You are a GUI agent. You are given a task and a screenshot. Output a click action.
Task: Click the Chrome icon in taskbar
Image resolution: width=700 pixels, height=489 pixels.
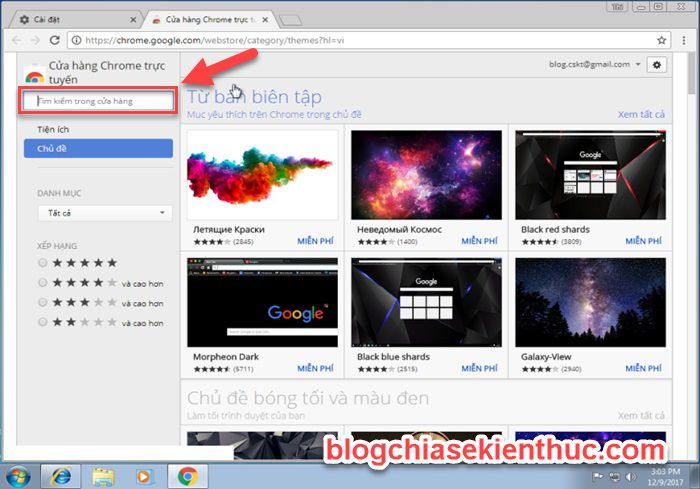coord(188,476)
